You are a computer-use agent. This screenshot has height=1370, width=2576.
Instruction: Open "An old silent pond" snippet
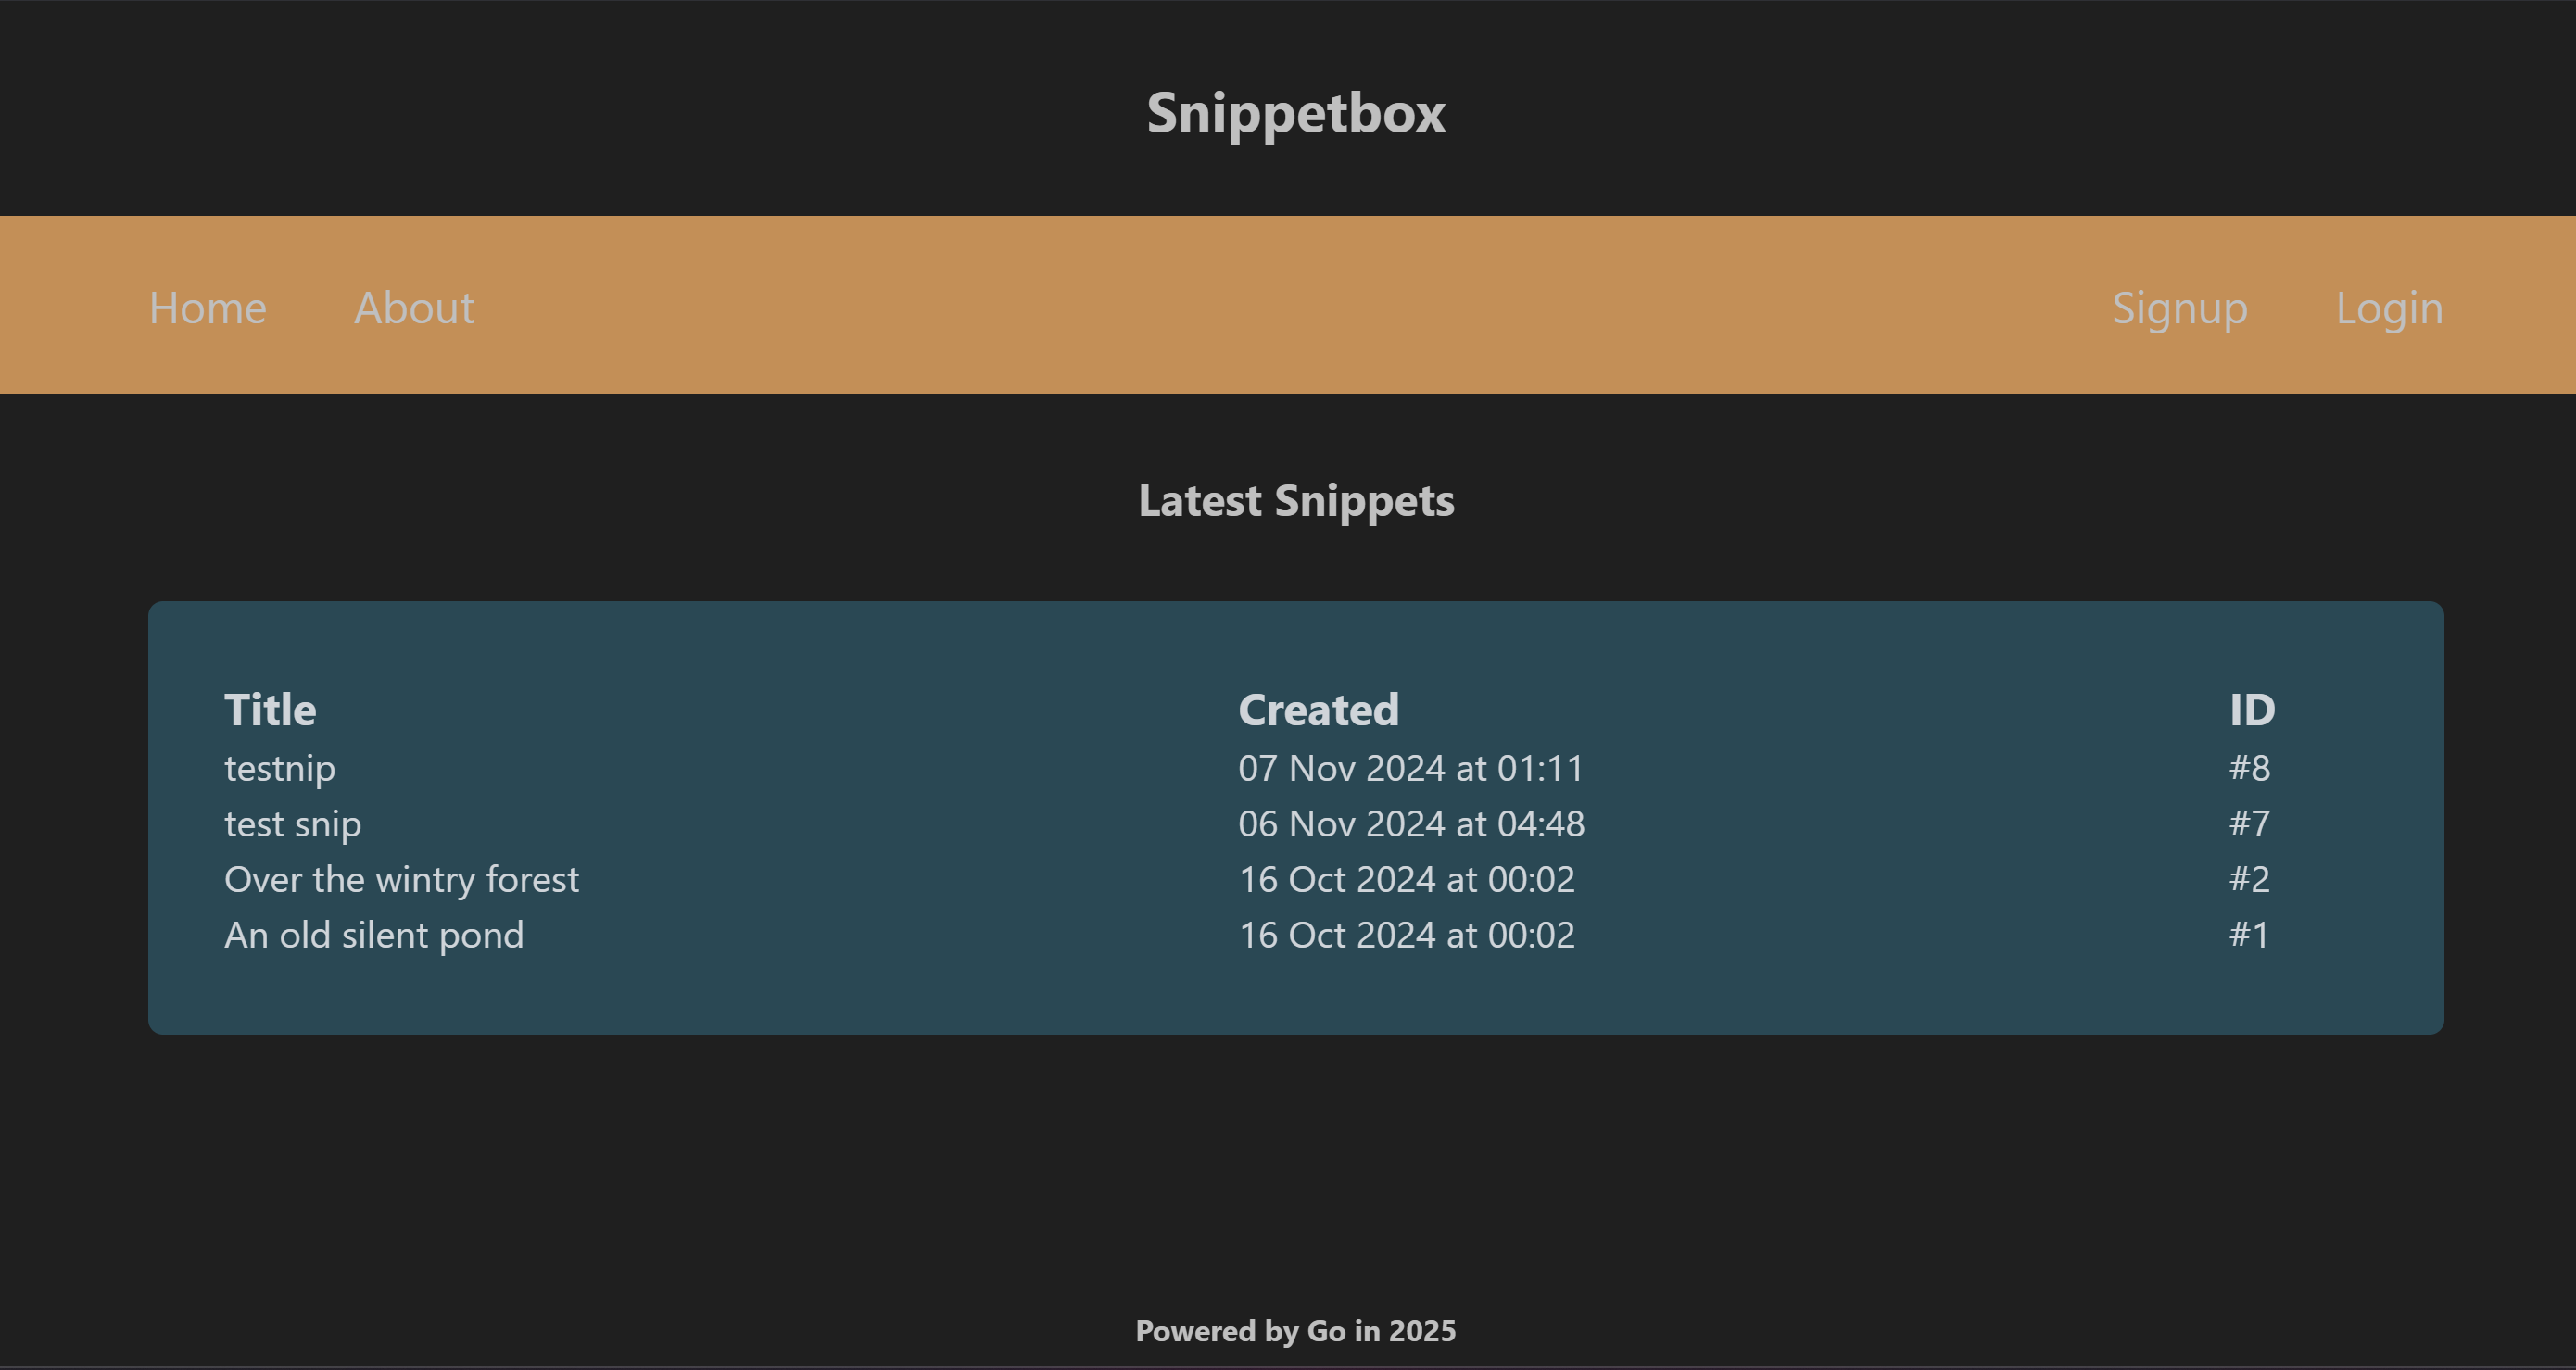pos(374,935)
